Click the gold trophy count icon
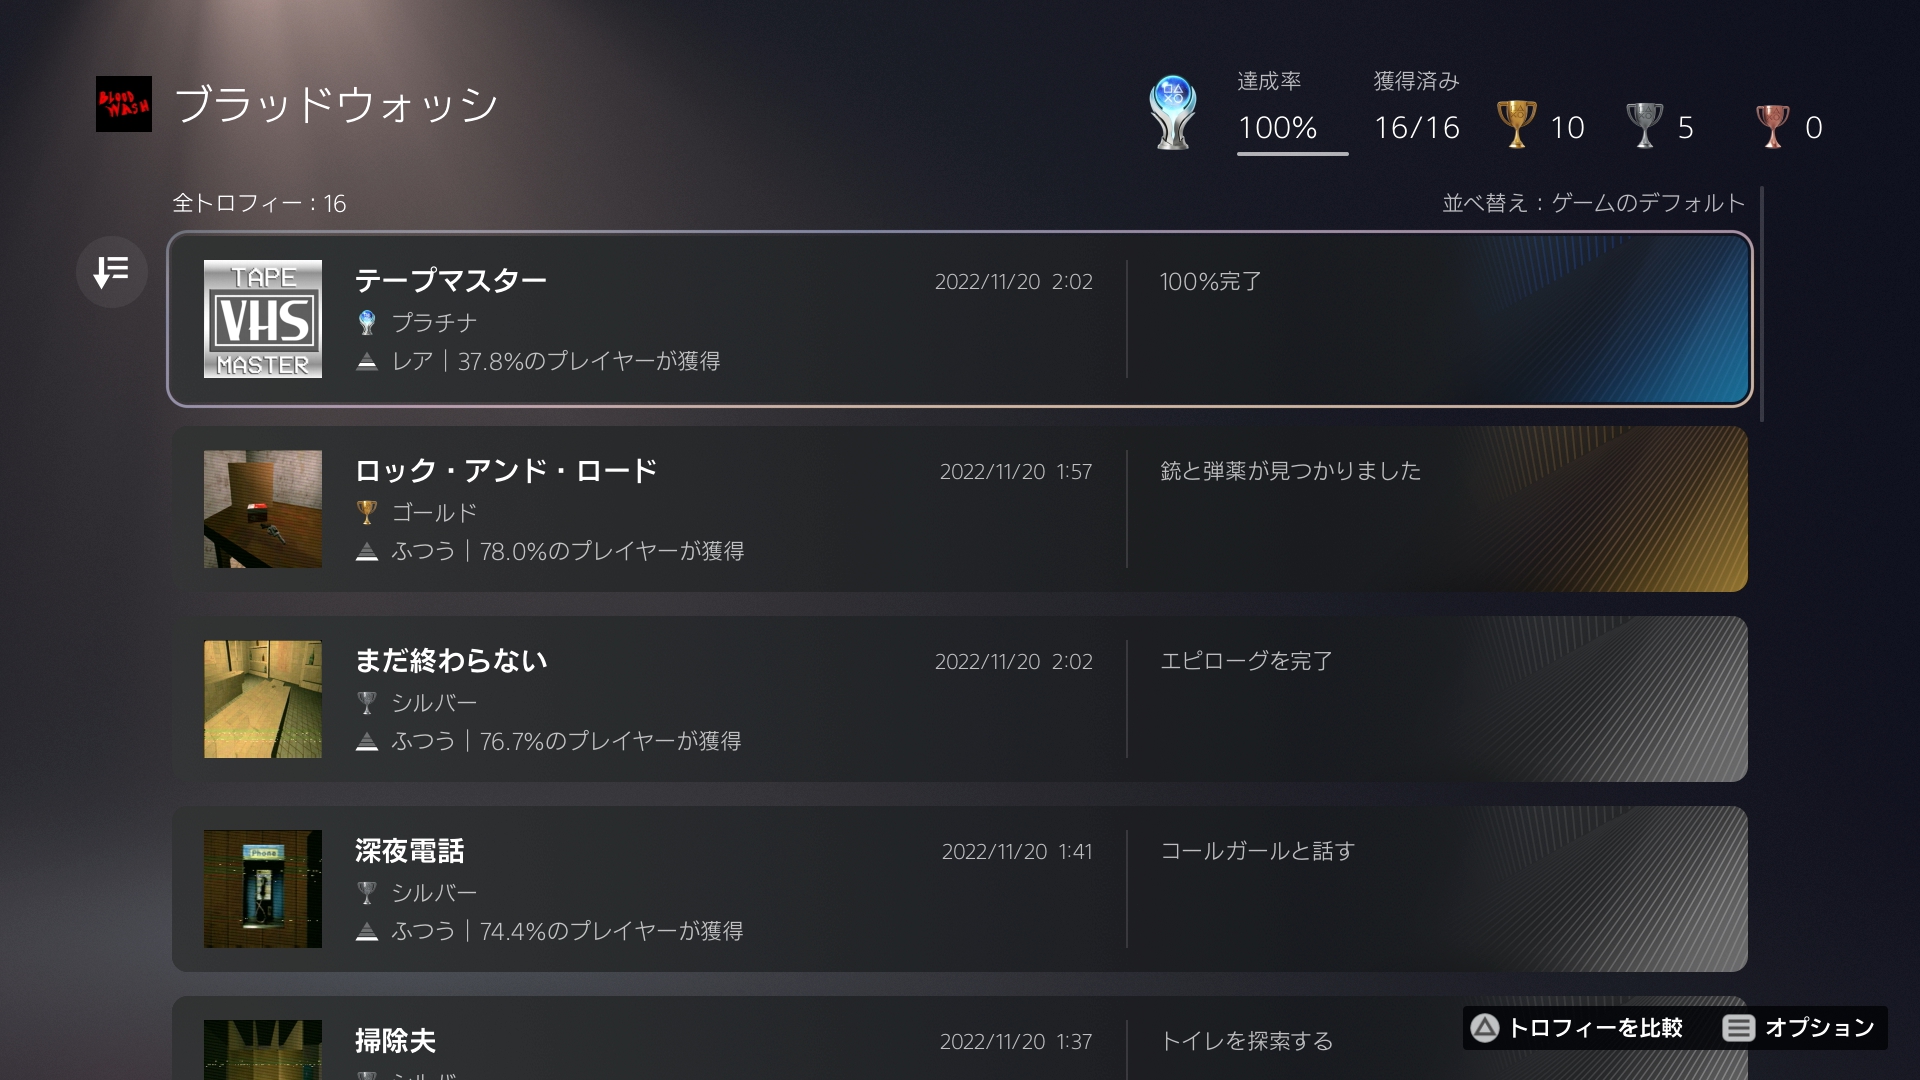This screenshot has width=1920, height=1080. click(x=1516, y=125)
